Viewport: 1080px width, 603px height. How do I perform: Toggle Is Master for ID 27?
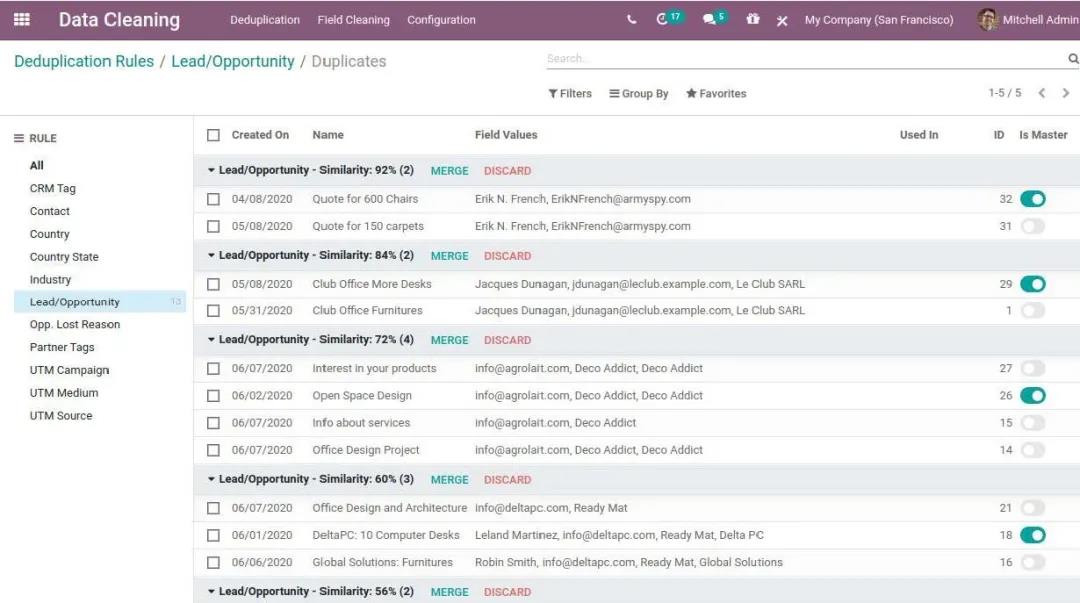click(x=1032, y=369)
